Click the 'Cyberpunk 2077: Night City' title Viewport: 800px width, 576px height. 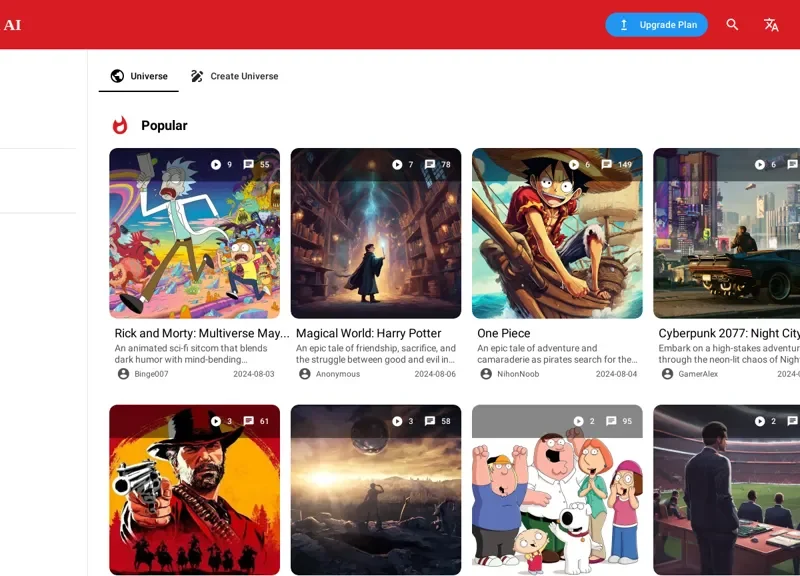729,333
